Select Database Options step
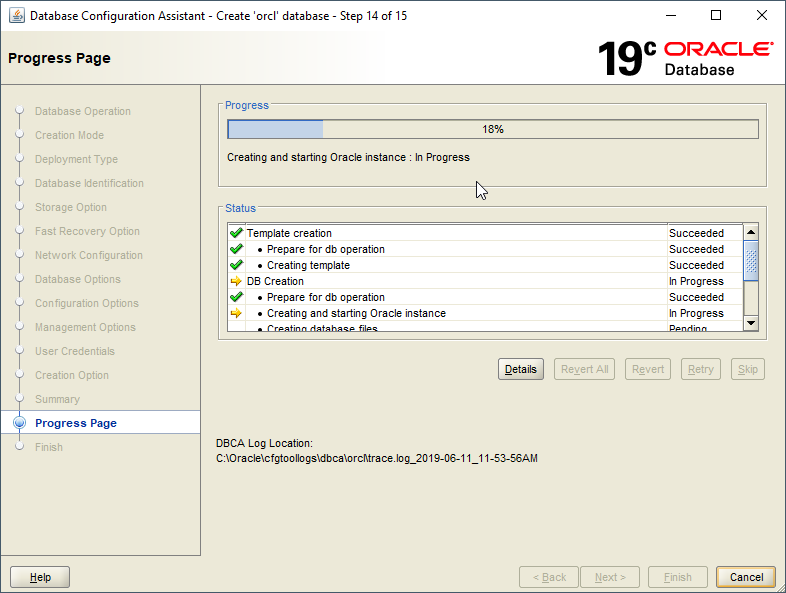Screen dimensions: 786x593 78,279
